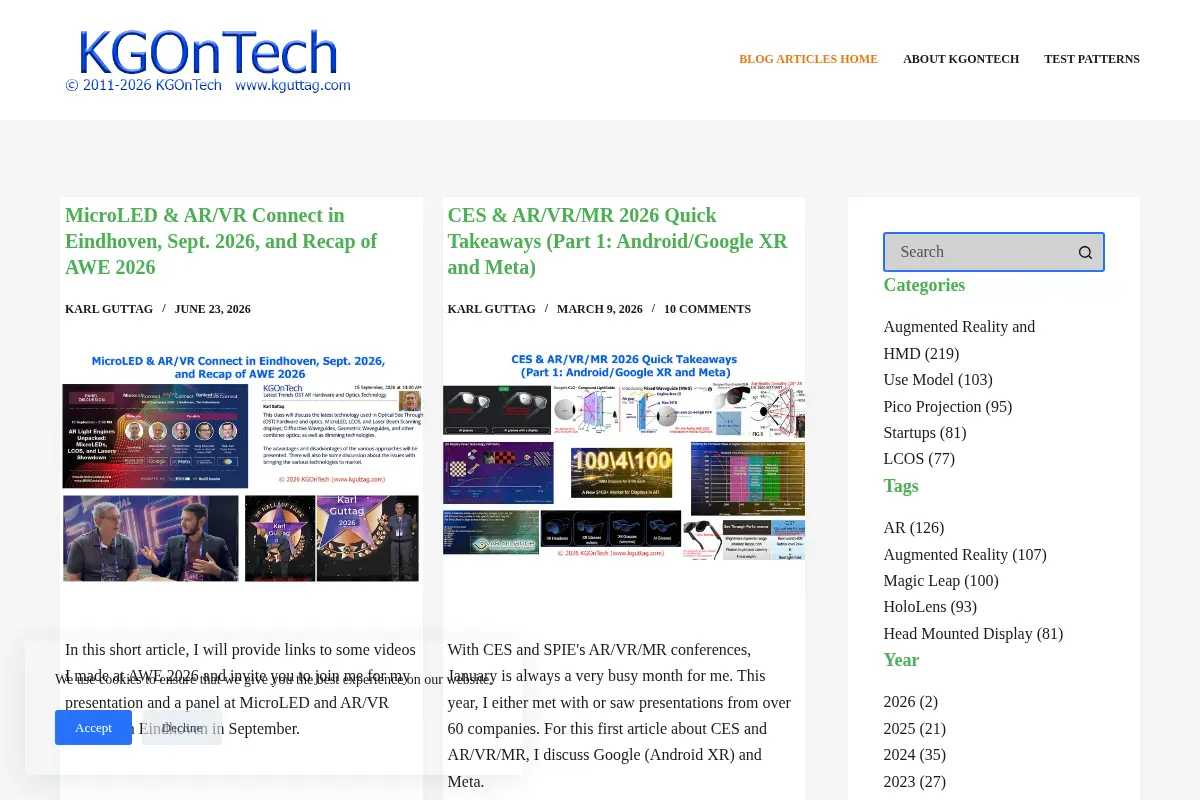Viewport: 1200px width, 800px height.
Task: Open Karl Guttag author link on June 23 post
Action: [109, 309]
